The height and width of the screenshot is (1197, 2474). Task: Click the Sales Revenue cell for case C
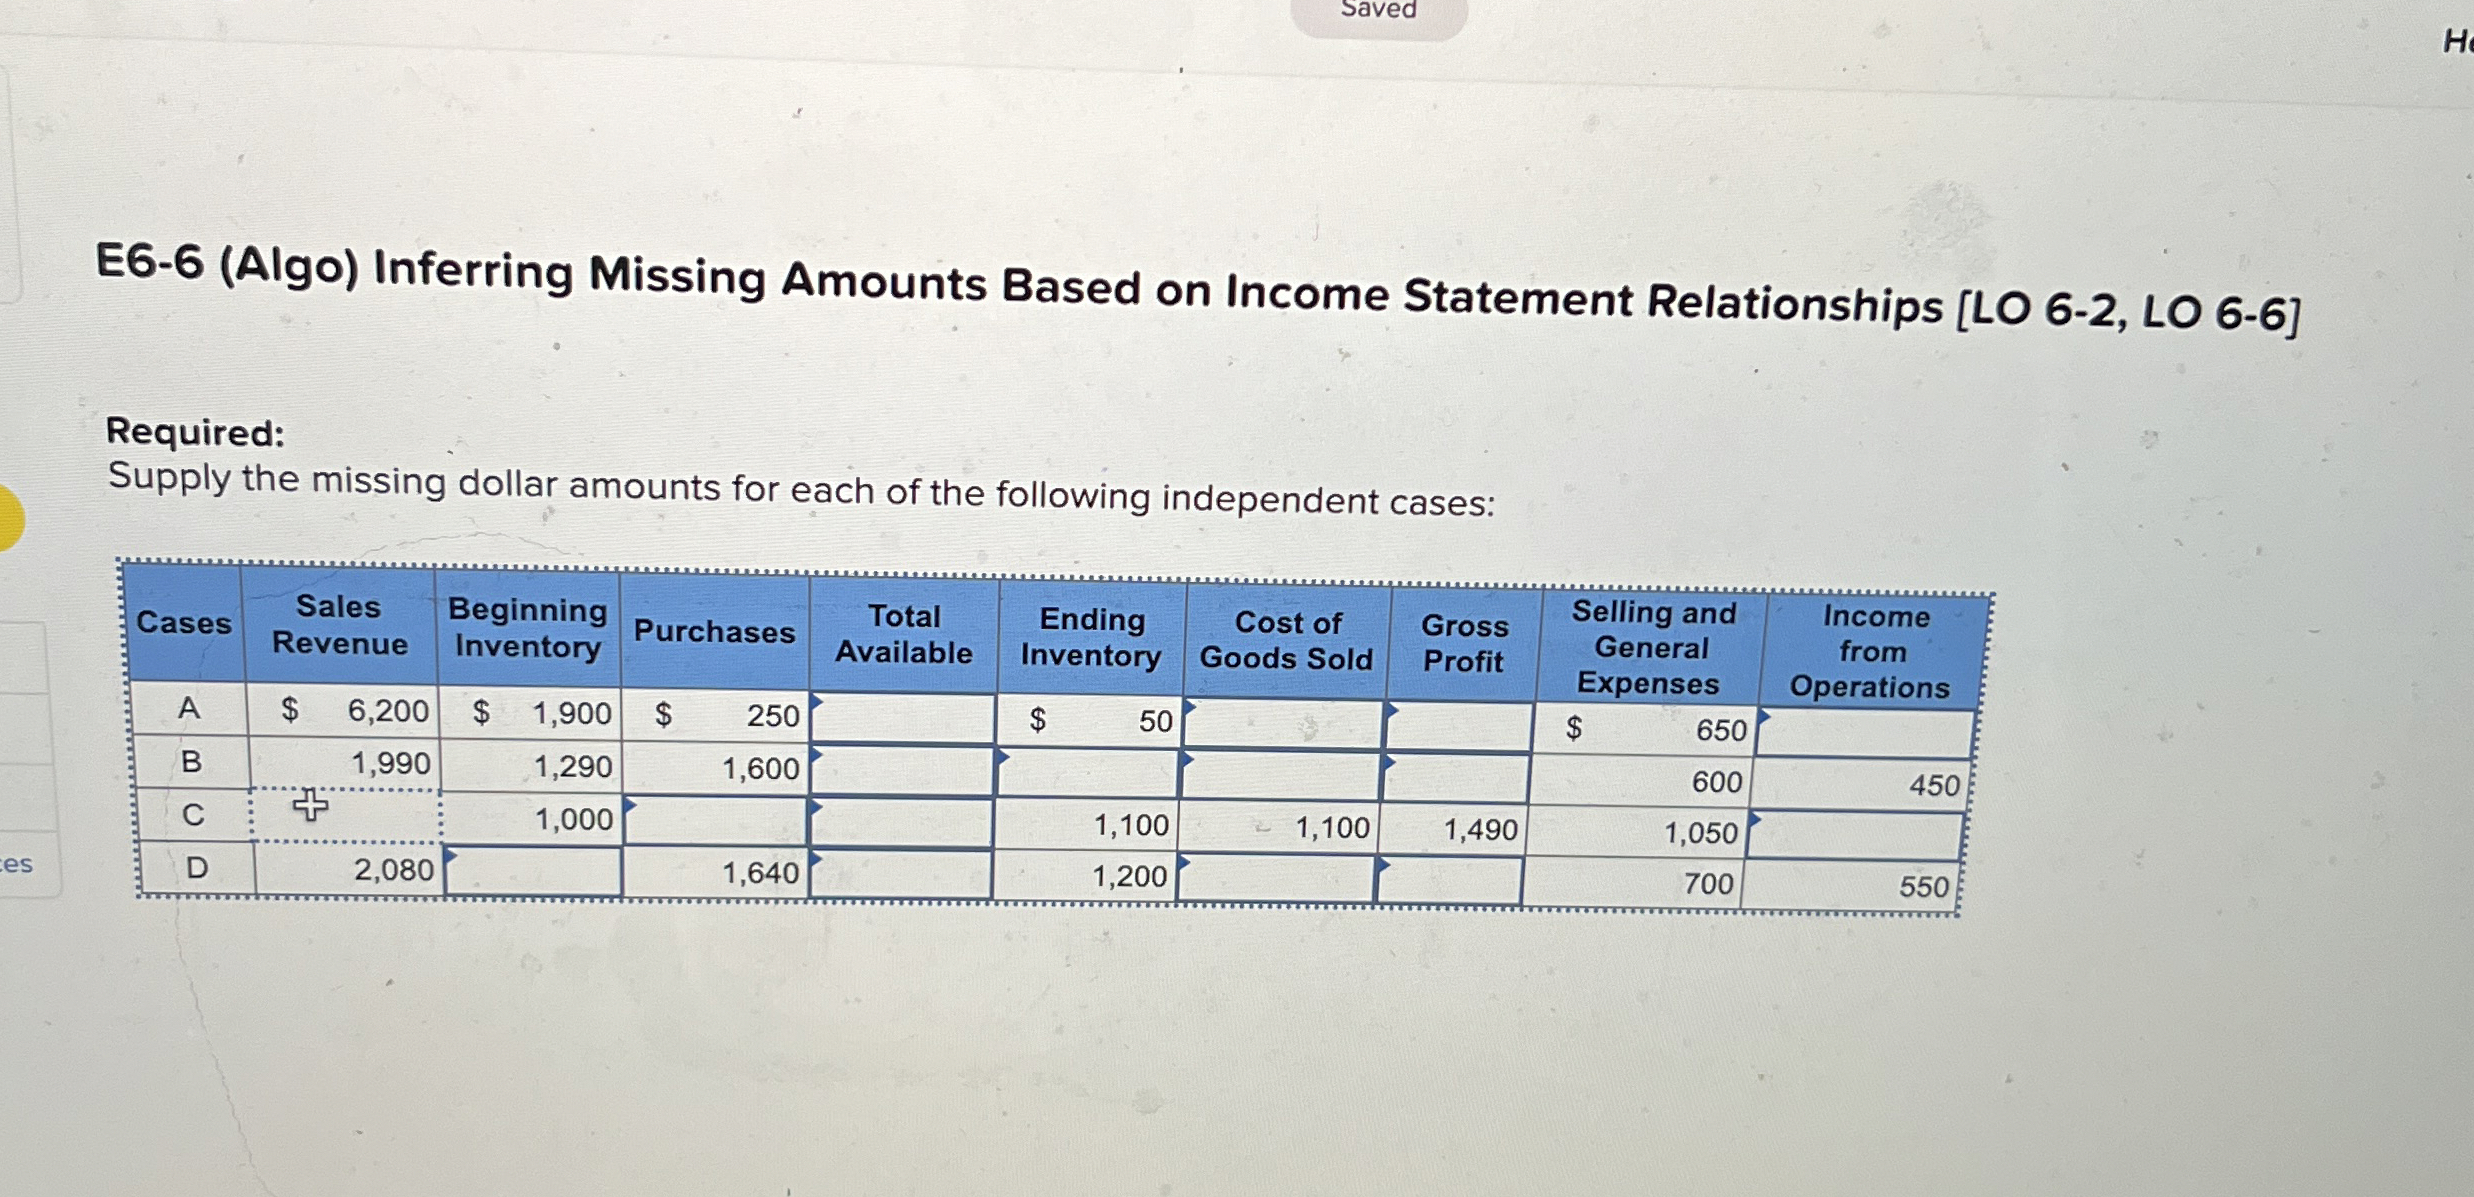345,815
